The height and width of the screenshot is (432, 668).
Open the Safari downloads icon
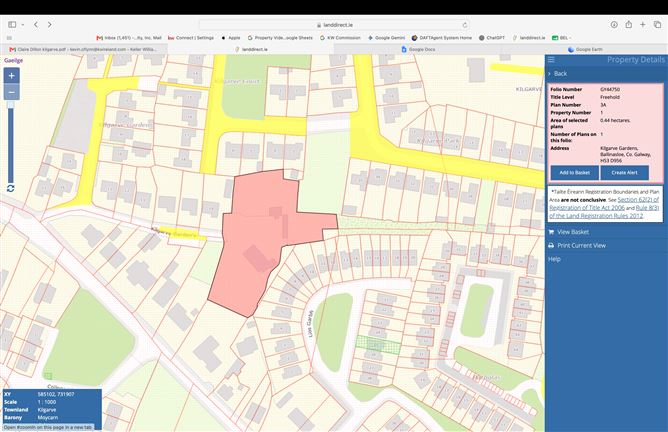click(x=614, y=25)
